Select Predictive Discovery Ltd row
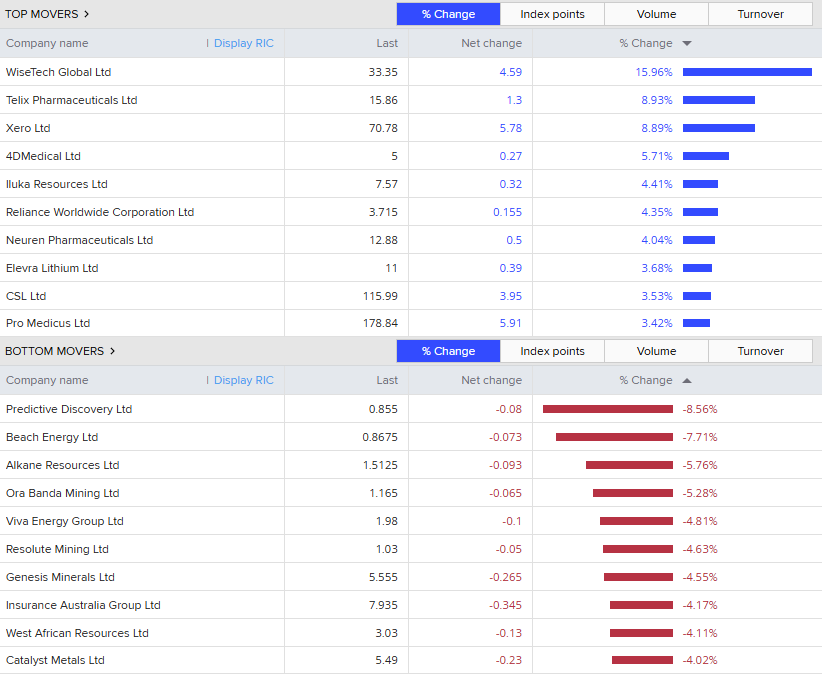Image resolution: width=822 pixels, height=679 pixels. click(411, 409)
